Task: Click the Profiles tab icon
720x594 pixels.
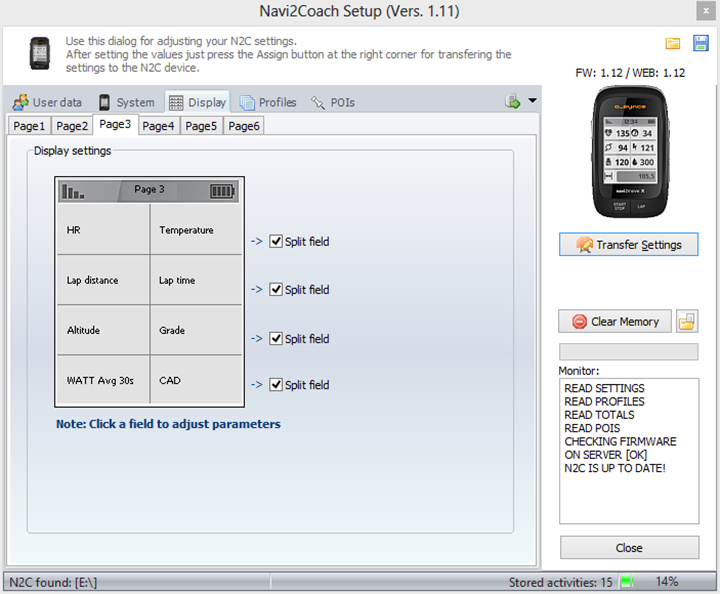Action: [247, 102]
